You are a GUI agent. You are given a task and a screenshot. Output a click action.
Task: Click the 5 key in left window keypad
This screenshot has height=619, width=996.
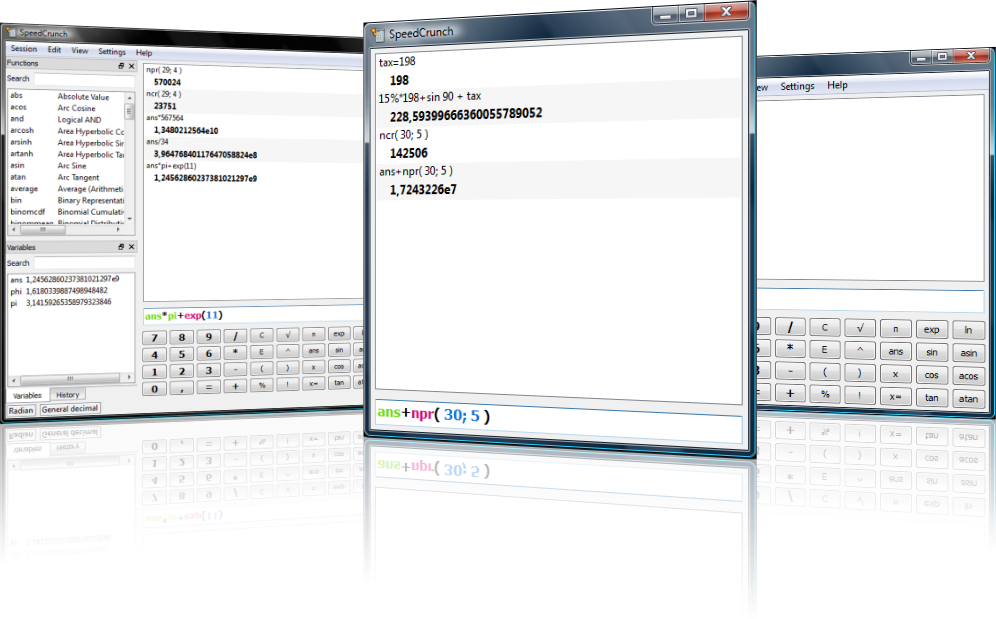click(x=182, y=354)
